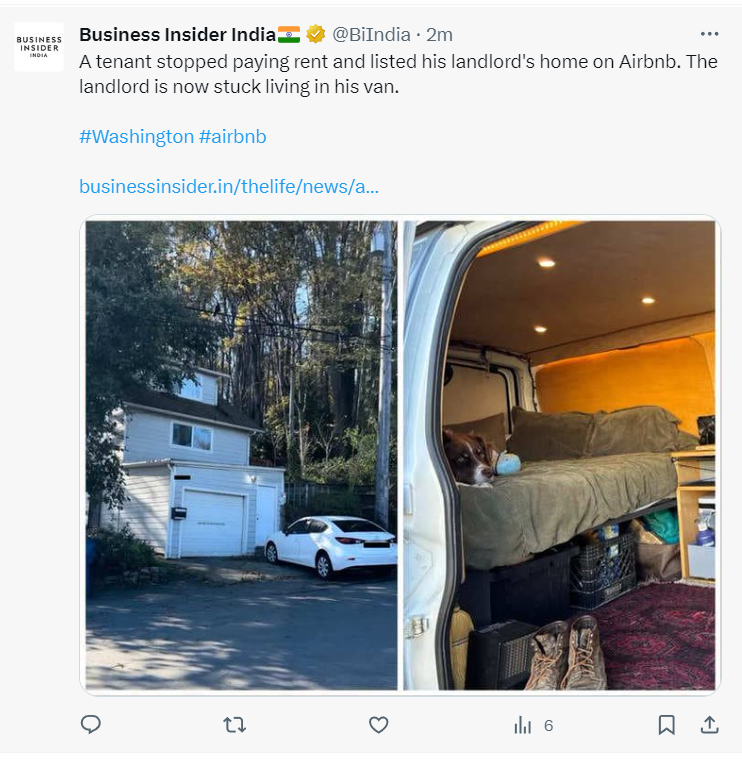Image resolution: width=742 pixels, height=762 pixels.
Task: Follow the #airbnb hashtag
Action: 233,136
